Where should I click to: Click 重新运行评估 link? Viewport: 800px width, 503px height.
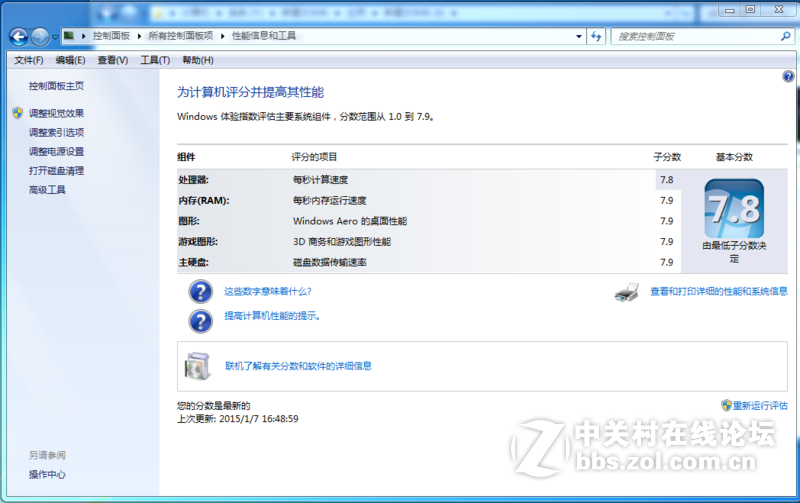(760, 406)
